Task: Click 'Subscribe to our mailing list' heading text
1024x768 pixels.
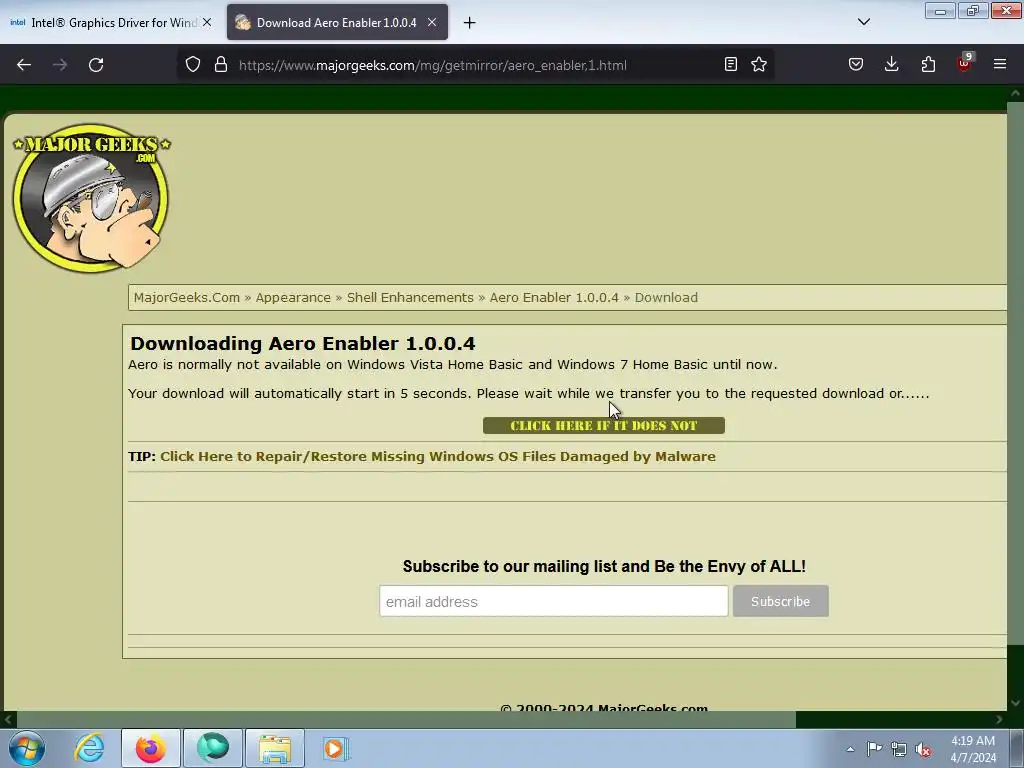Action: (x=604, y=566)
